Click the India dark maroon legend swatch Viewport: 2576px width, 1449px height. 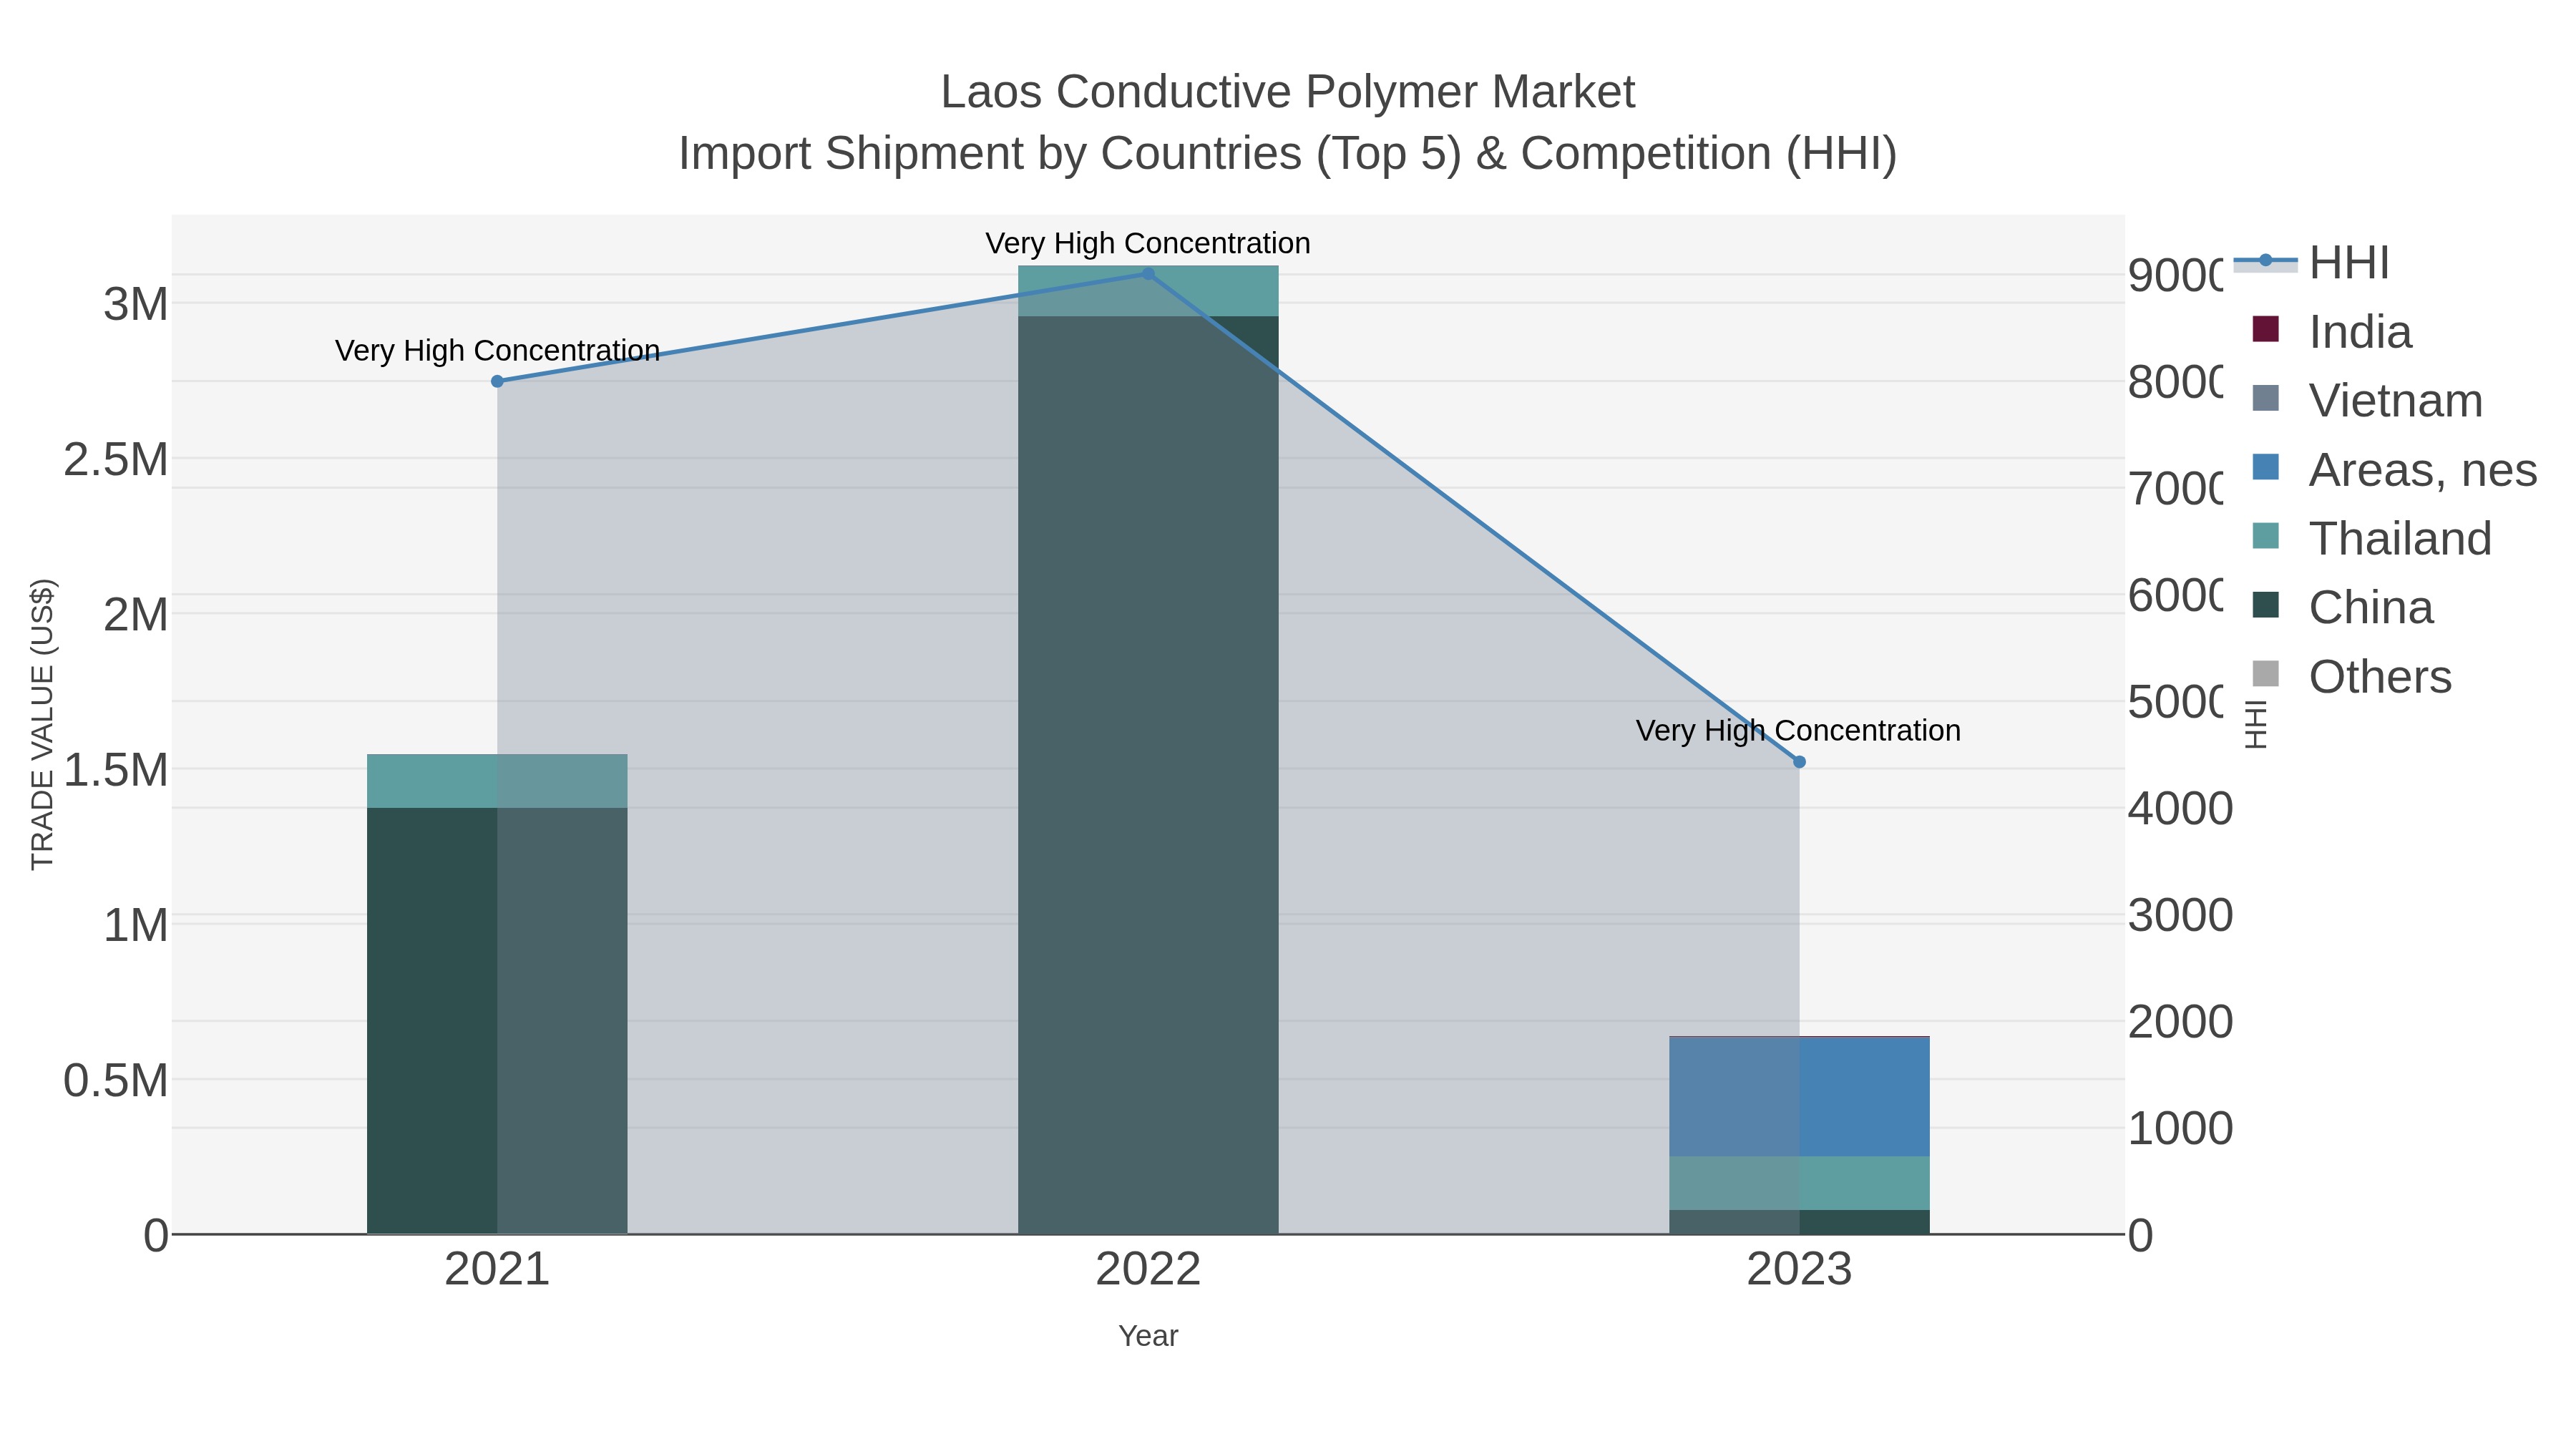[x=2265, y=329]
